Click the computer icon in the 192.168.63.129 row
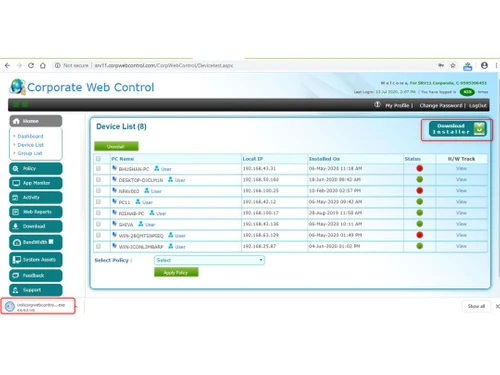 (x=115, y=235)
